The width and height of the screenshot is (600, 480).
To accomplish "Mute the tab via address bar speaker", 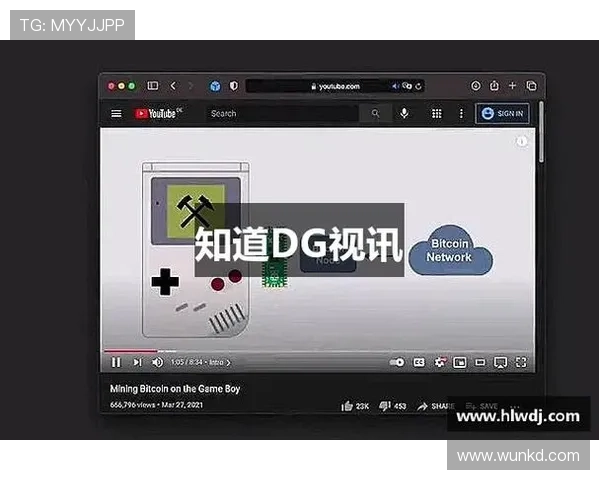I will point(395,86).
